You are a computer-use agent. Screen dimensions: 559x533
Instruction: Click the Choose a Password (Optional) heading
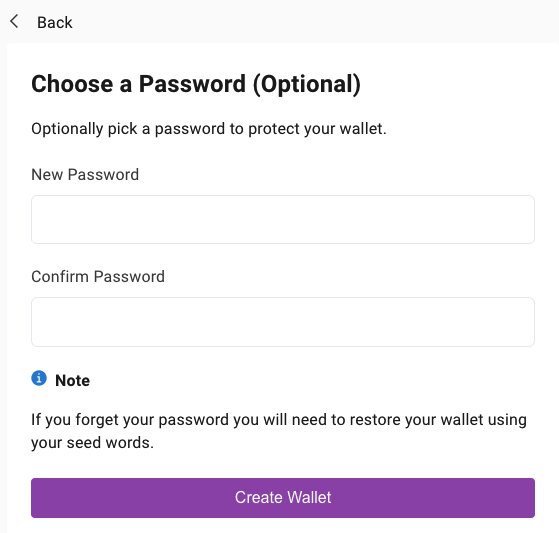tap(196, 84)
